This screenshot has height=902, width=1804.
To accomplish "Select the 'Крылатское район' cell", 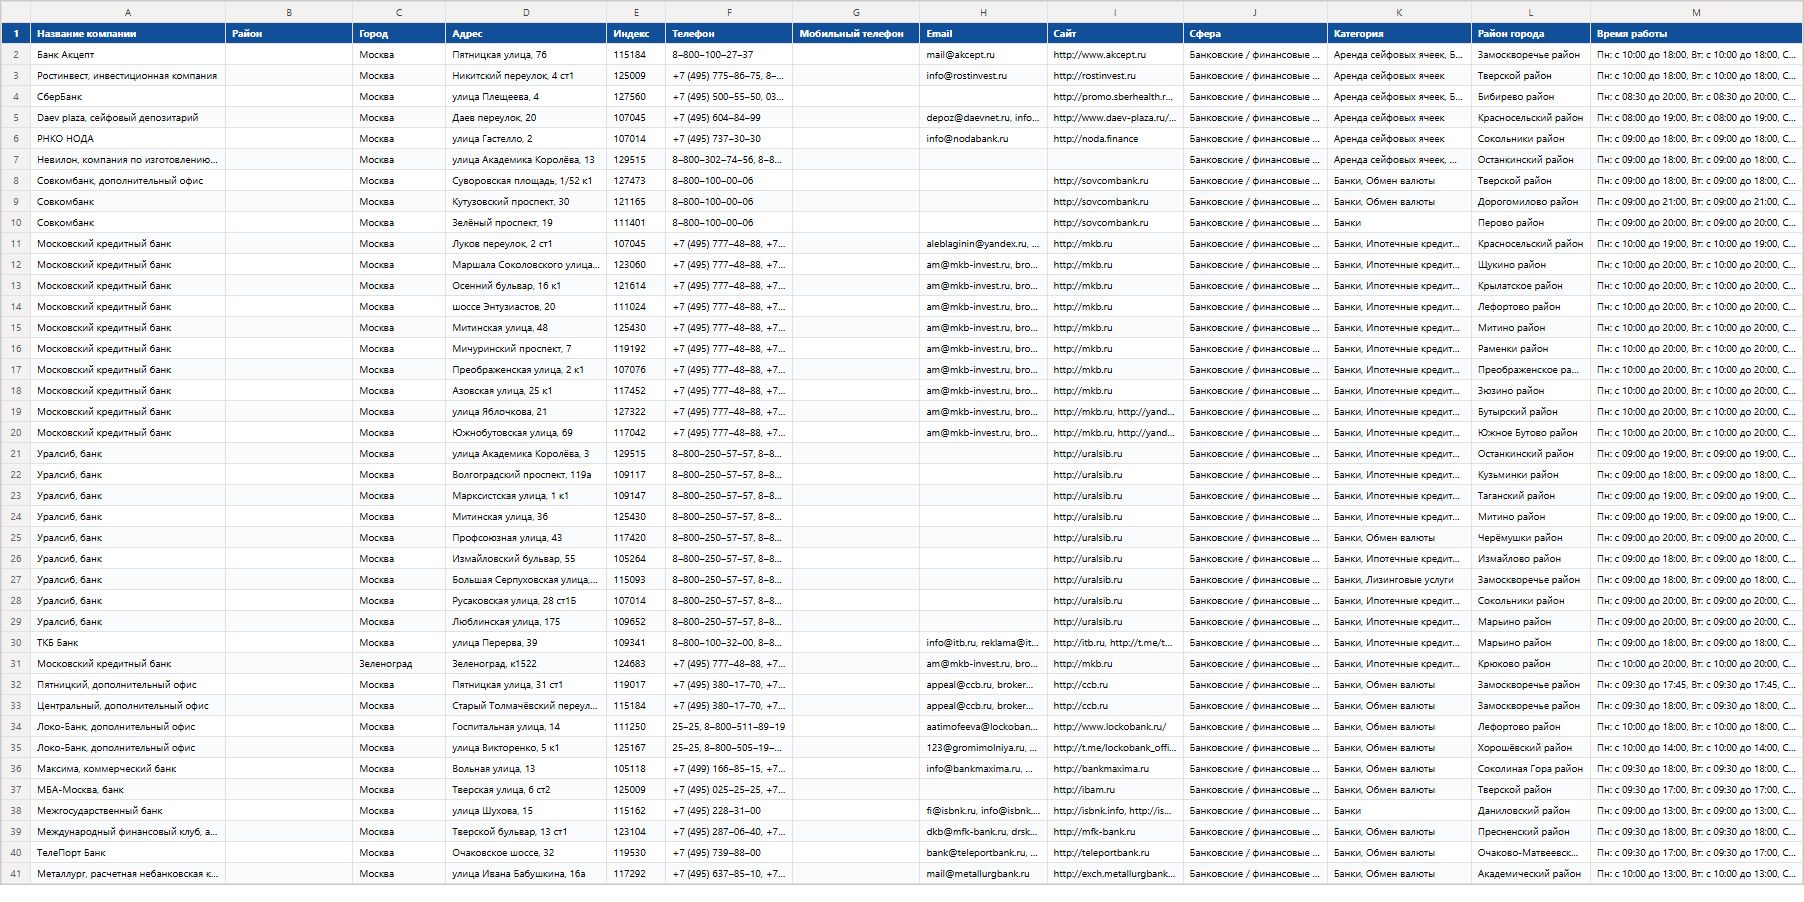I will click(1531, 286).
